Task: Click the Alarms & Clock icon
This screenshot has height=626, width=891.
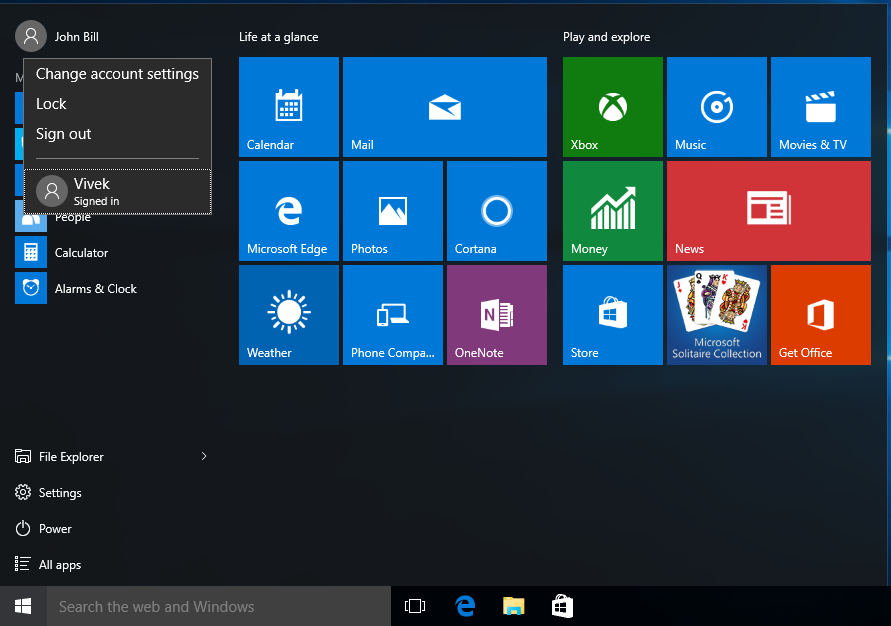Action: coord(31,288)
